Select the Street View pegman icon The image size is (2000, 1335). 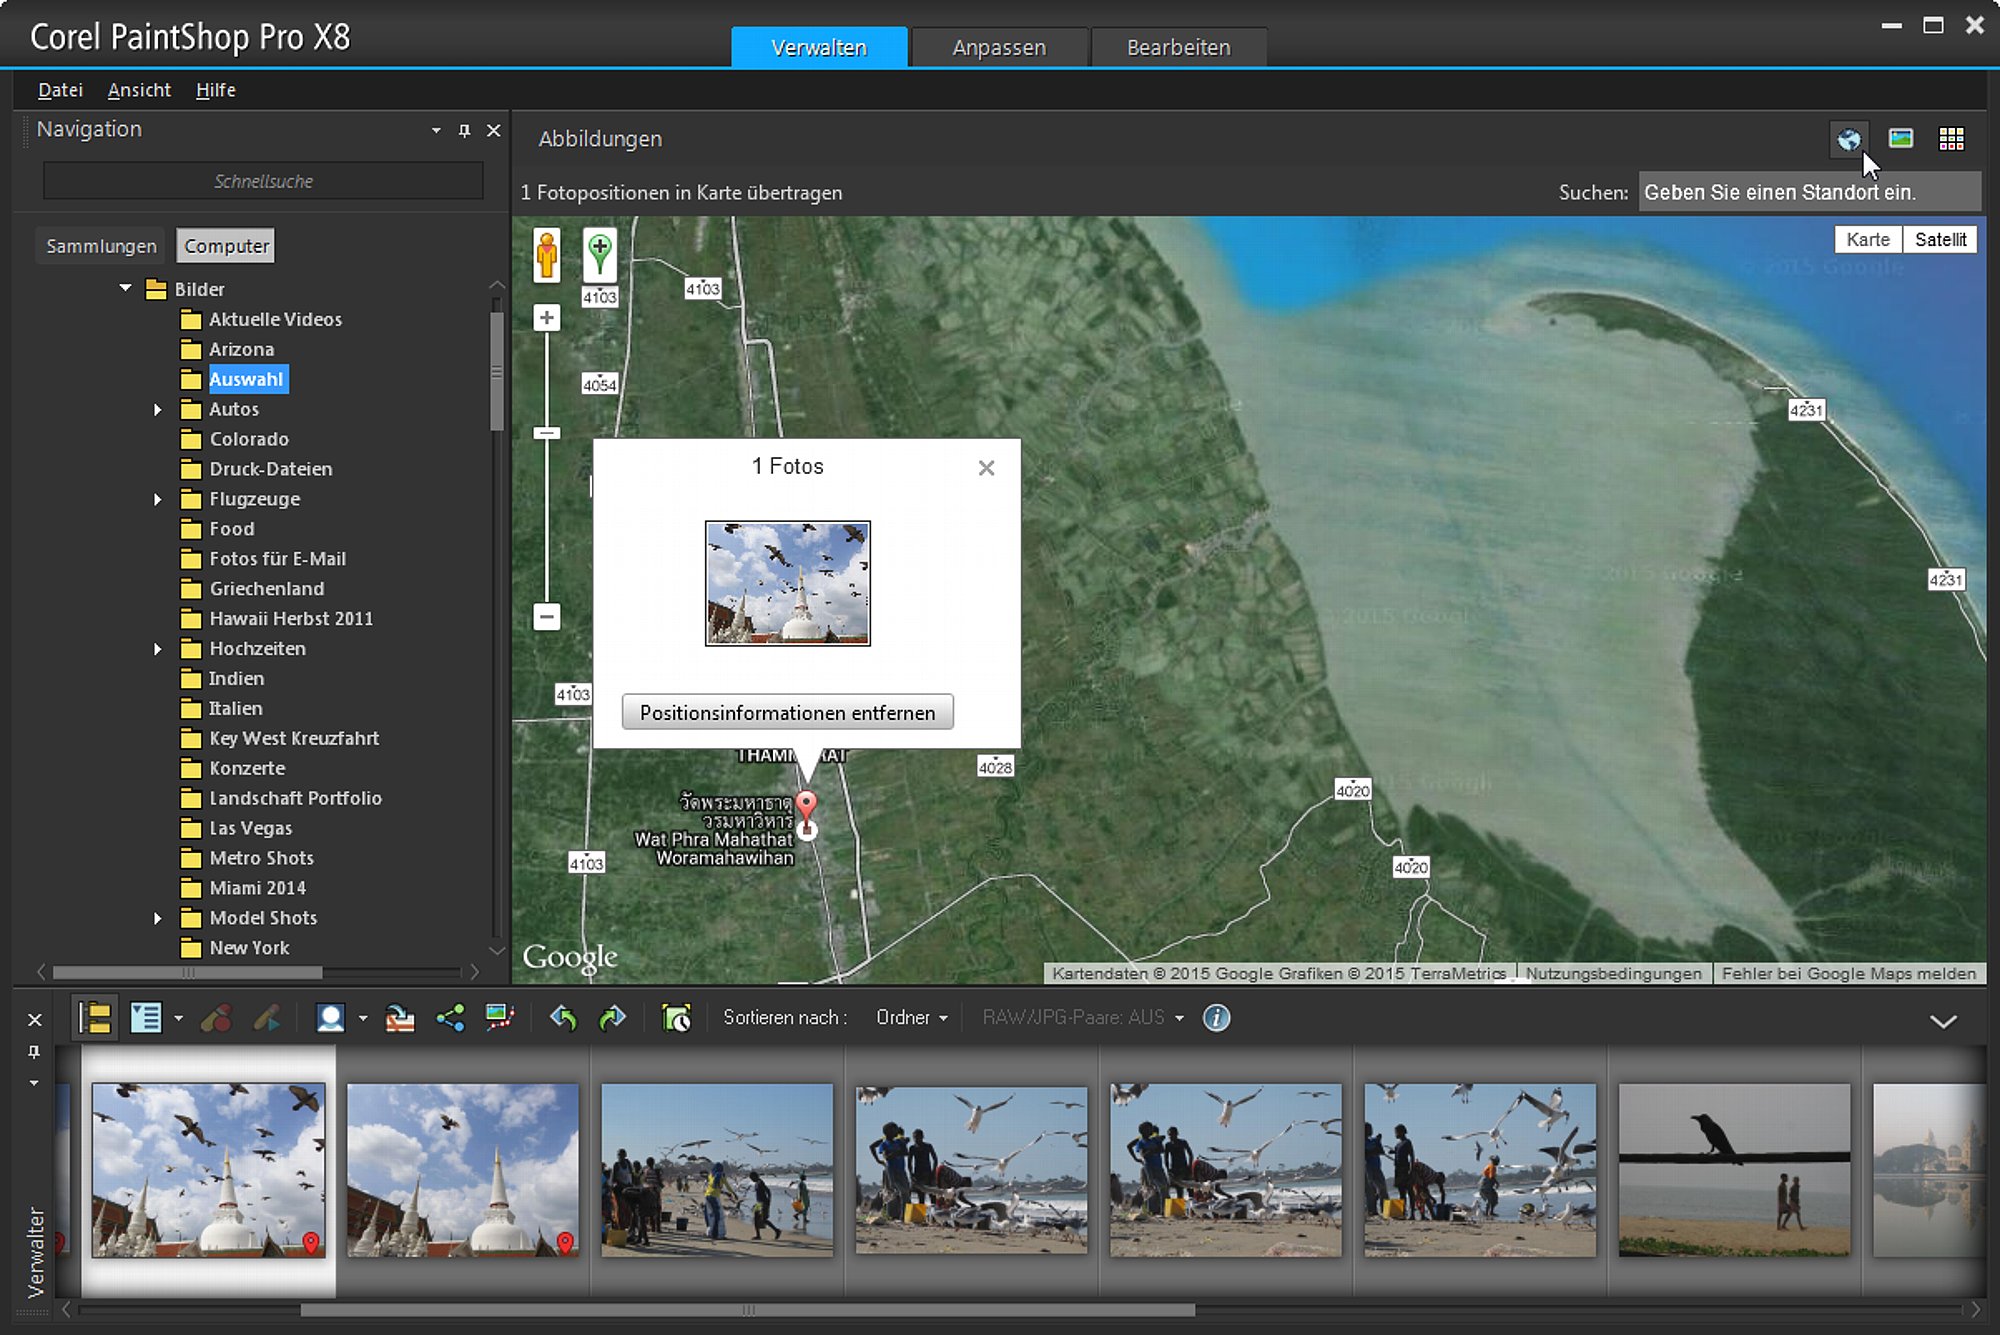(x=546, y=254)
